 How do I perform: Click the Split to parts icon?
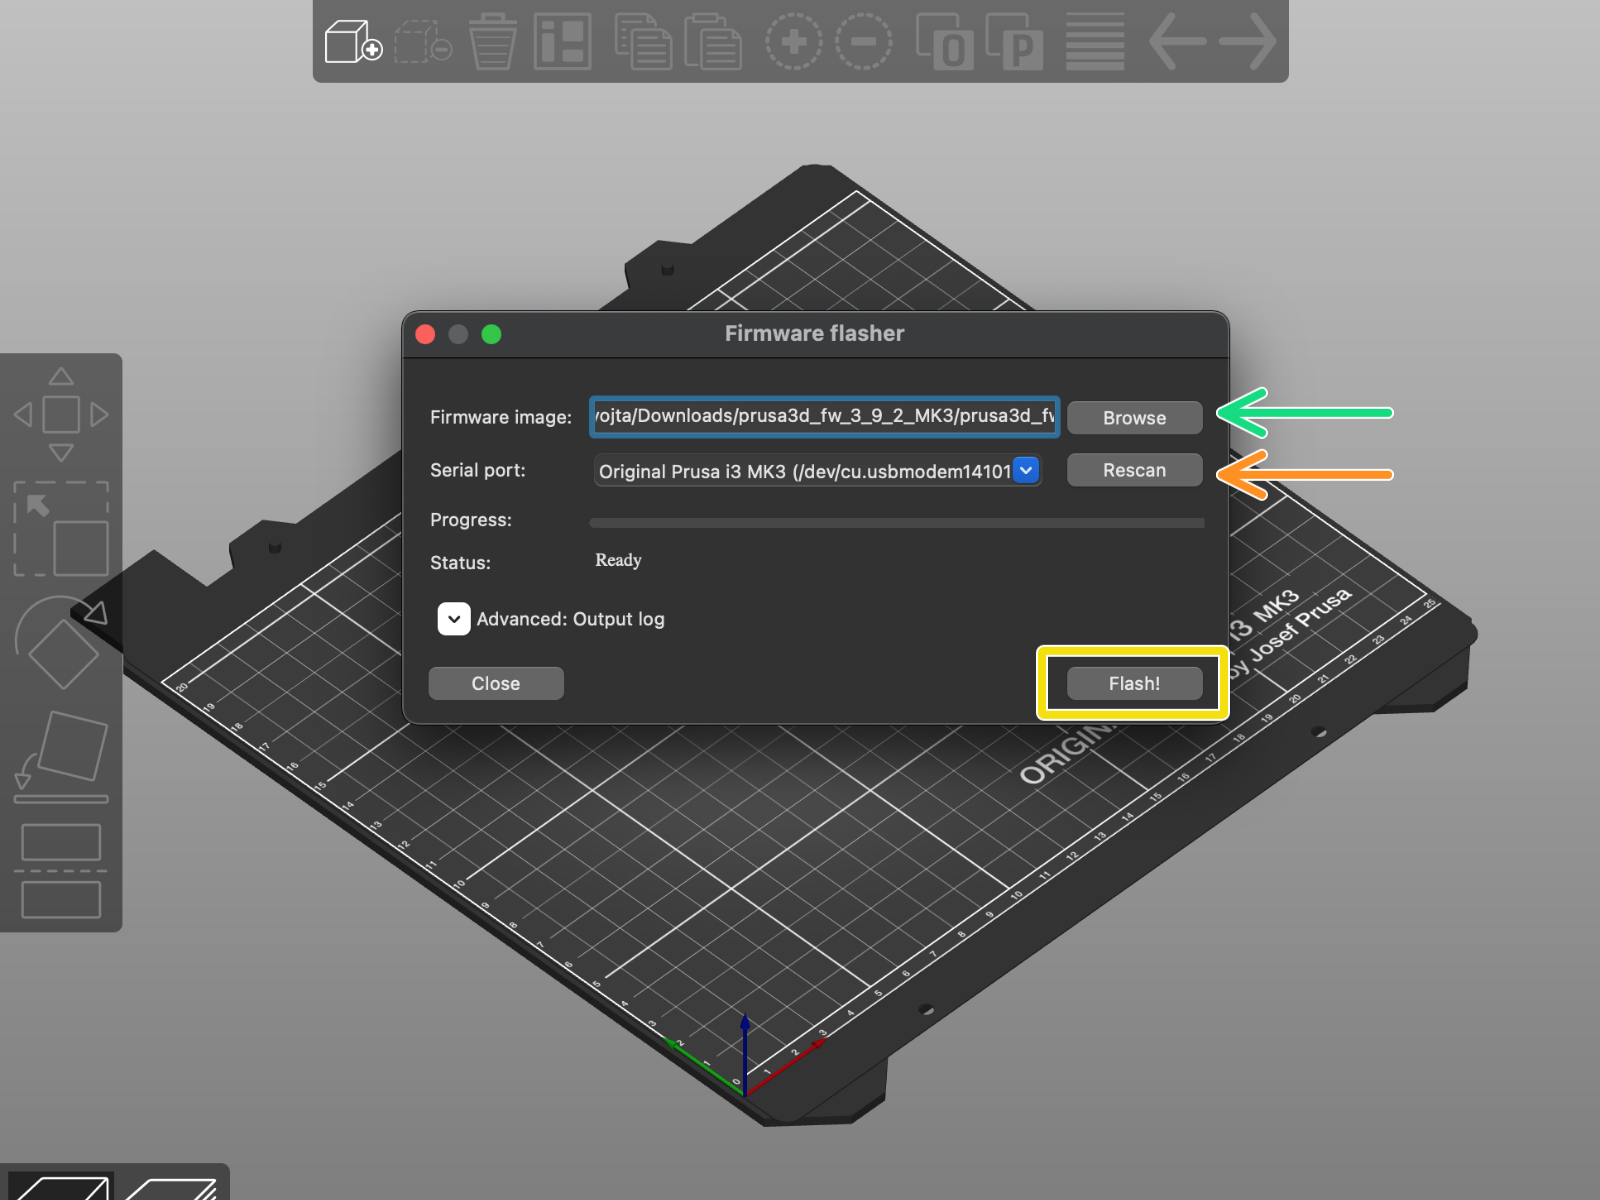coord(1015,42)
